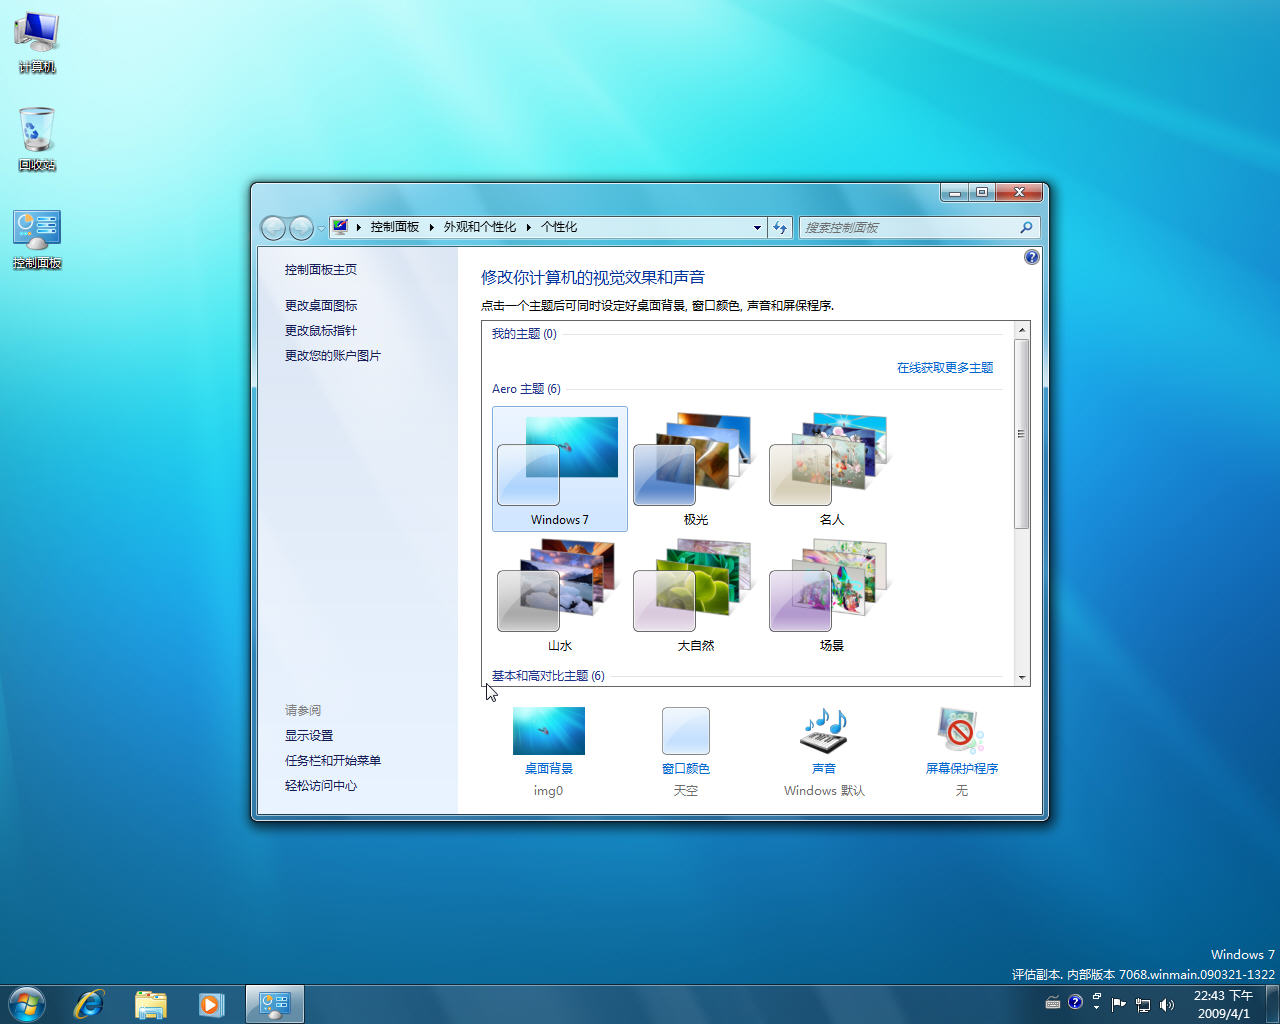
Task: Select the 大自然 theme thumbnail
Action: [696, 595]
